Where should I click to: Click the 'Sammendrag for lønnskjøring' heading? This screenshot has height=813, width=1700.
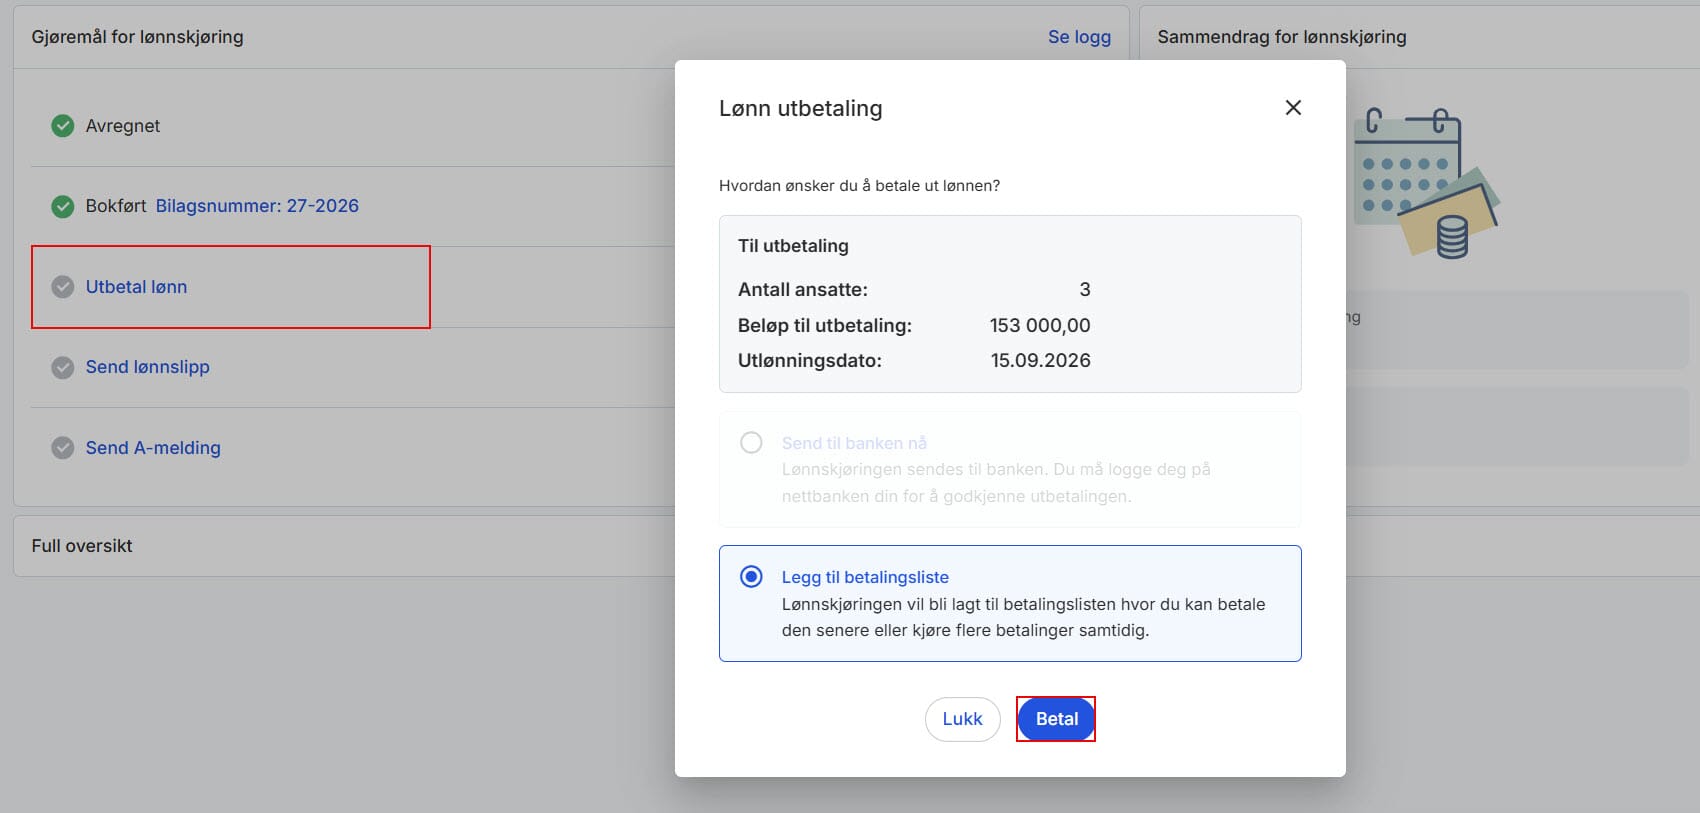(x=1282, y=37)
